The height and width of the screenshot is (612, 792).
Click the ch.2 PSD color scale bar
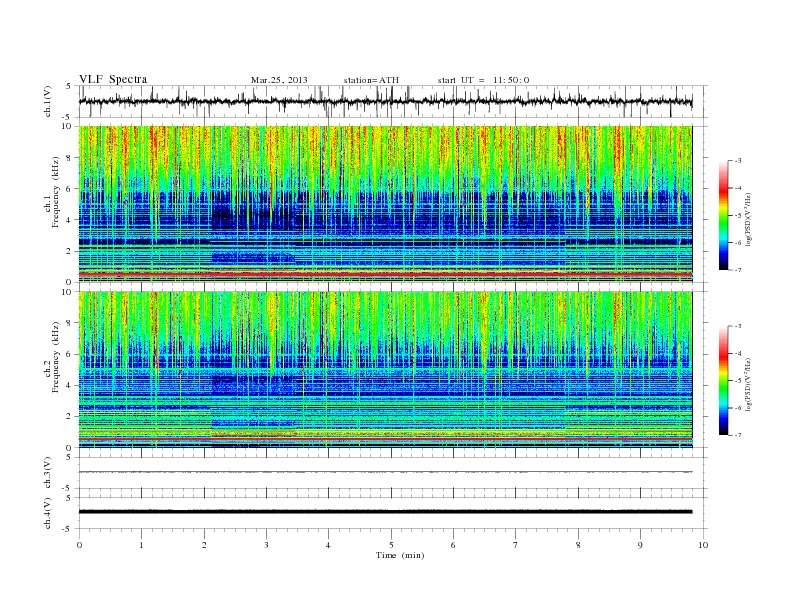[x=723, y=380]
